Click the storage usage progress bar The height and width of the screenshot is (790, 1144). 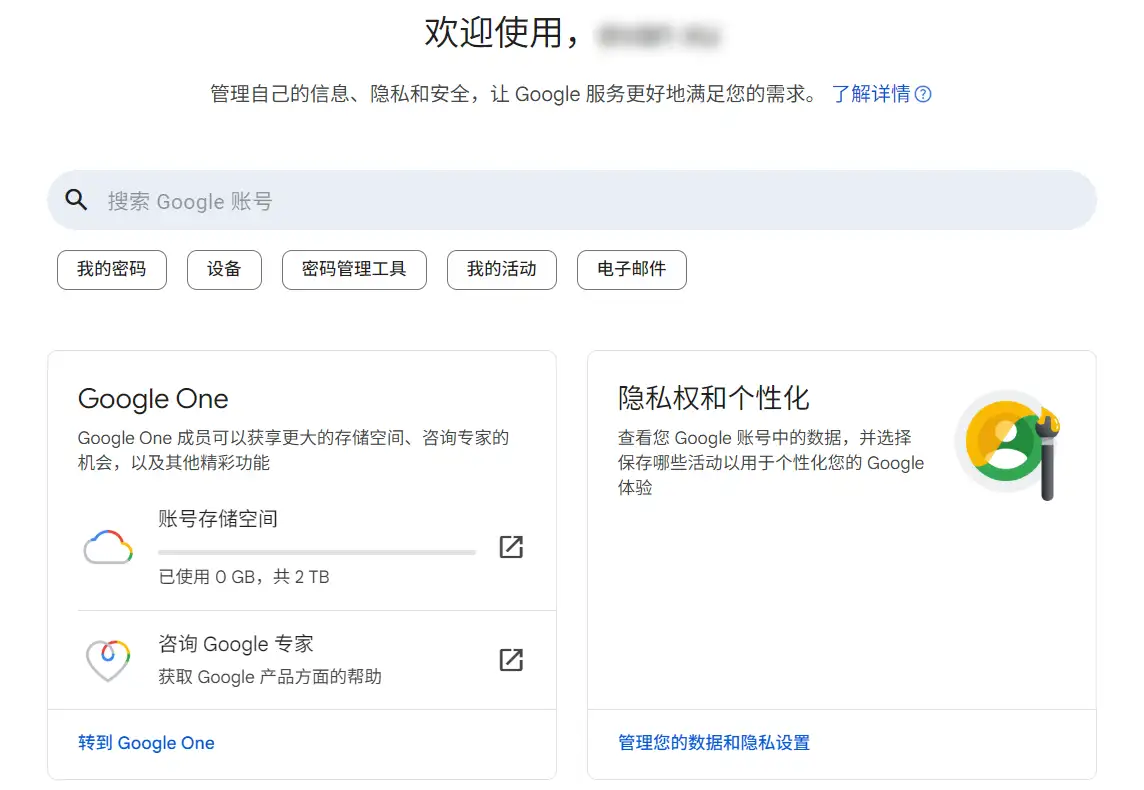coord(316,550)
